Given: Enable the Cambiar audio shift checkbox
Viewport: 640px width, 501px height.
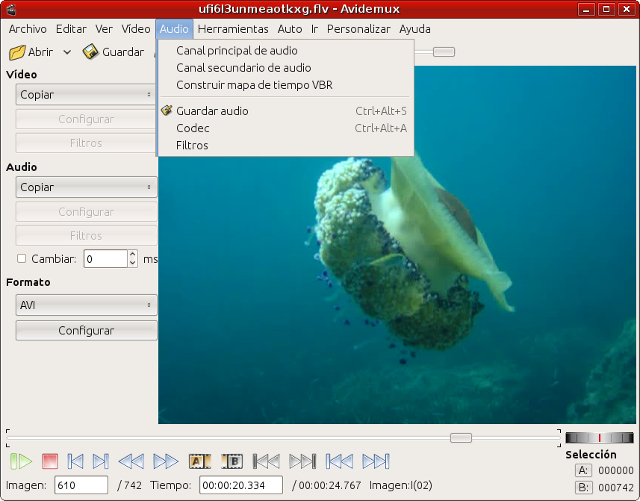Looking at the screenshot, I should tap(22, 259).
